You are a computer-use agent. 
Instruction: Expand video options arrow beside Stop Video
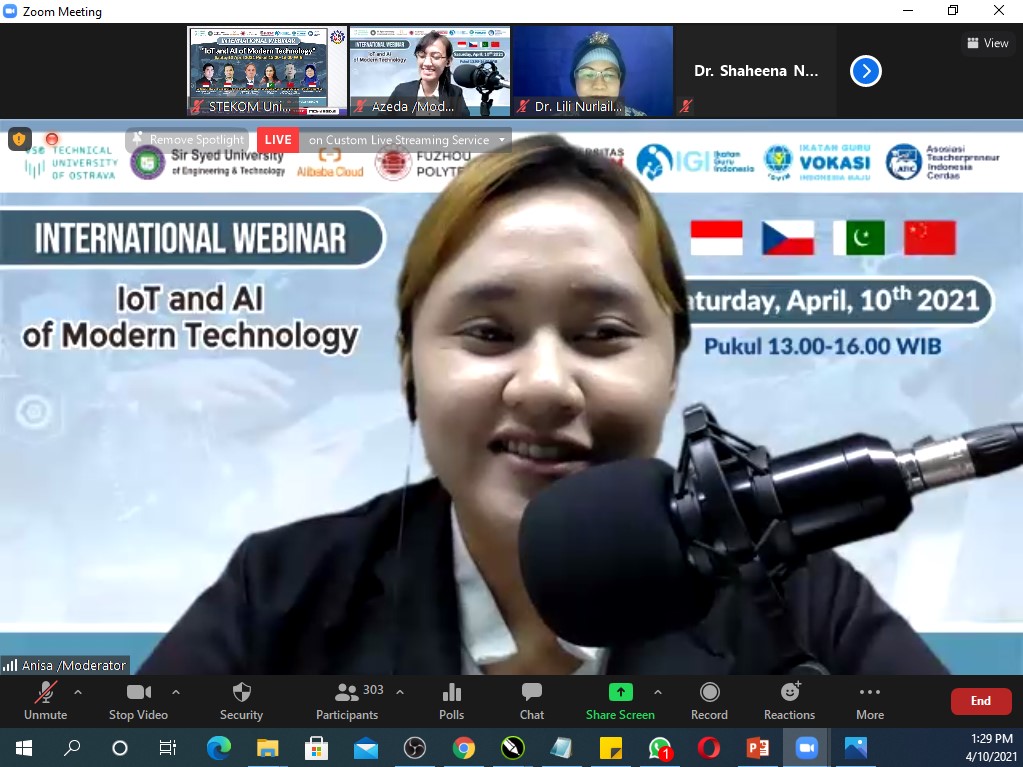click(176, 692)
